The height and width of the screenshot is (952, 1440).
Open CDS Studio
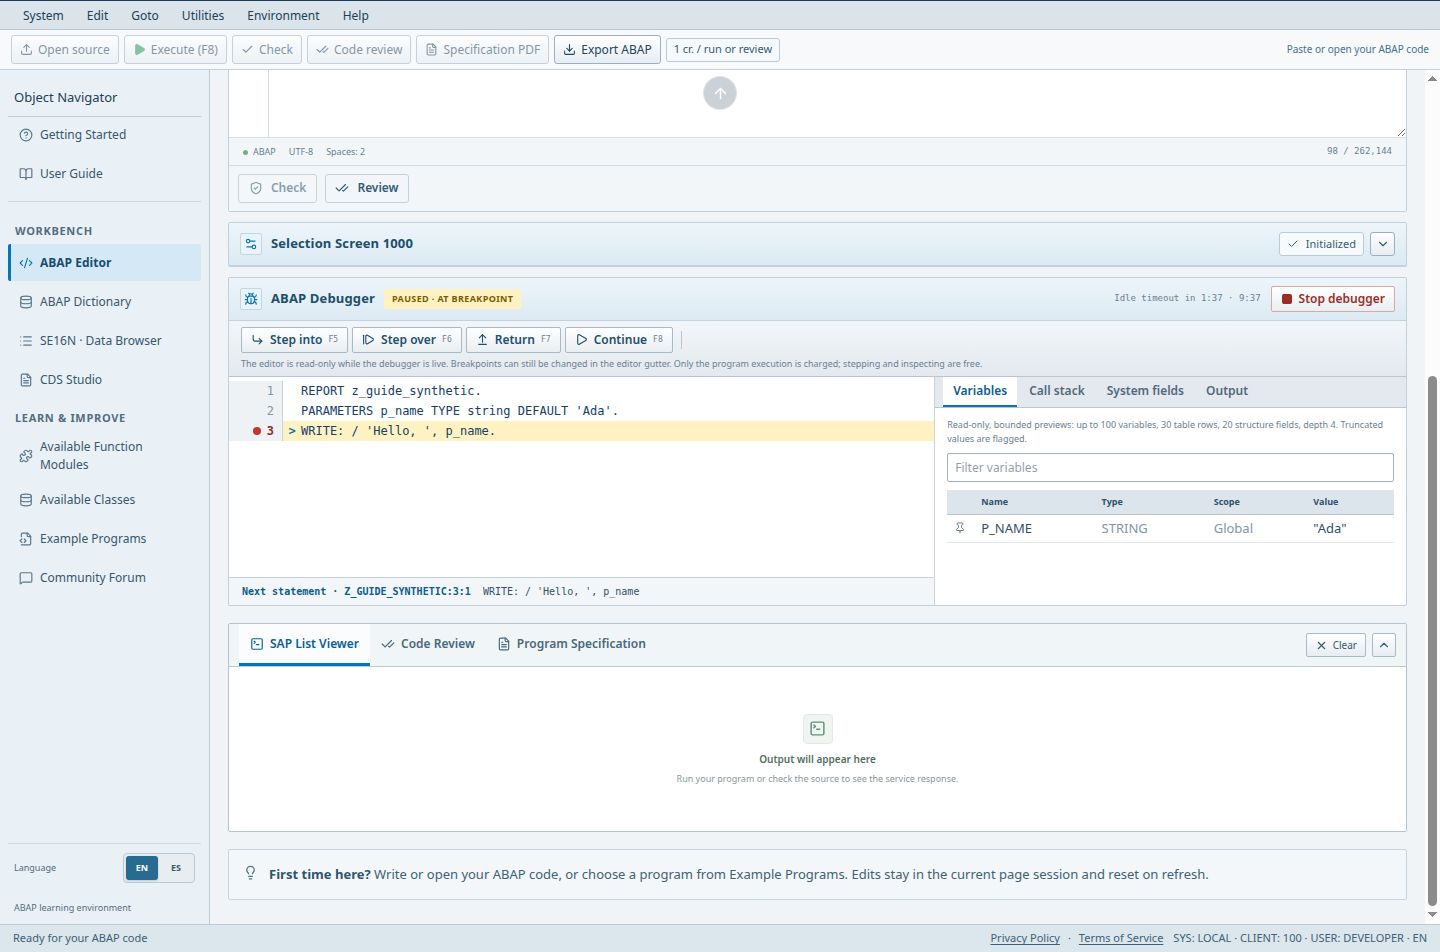(105, 380)
